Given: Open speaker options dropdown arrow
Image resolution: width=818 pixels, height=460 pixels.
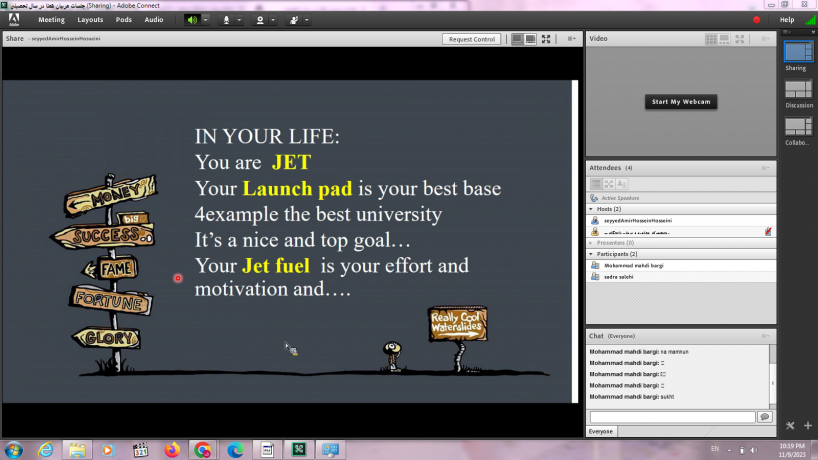Looking at the screenshot, I should coord(206,20).
